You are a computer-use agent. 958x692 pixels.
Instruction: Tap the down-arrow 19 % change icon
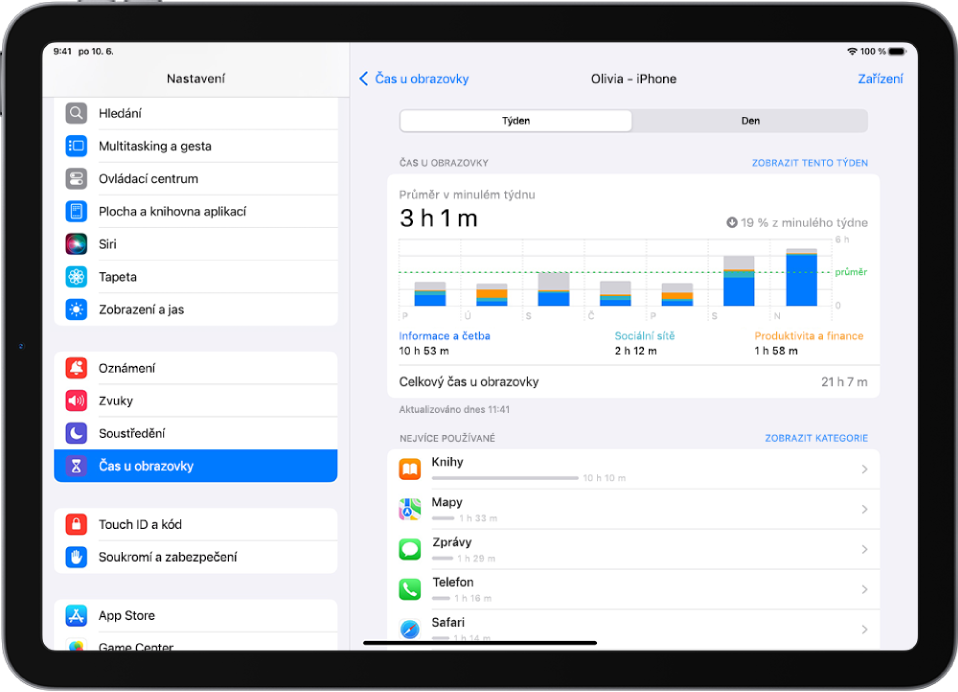(731, 222)
